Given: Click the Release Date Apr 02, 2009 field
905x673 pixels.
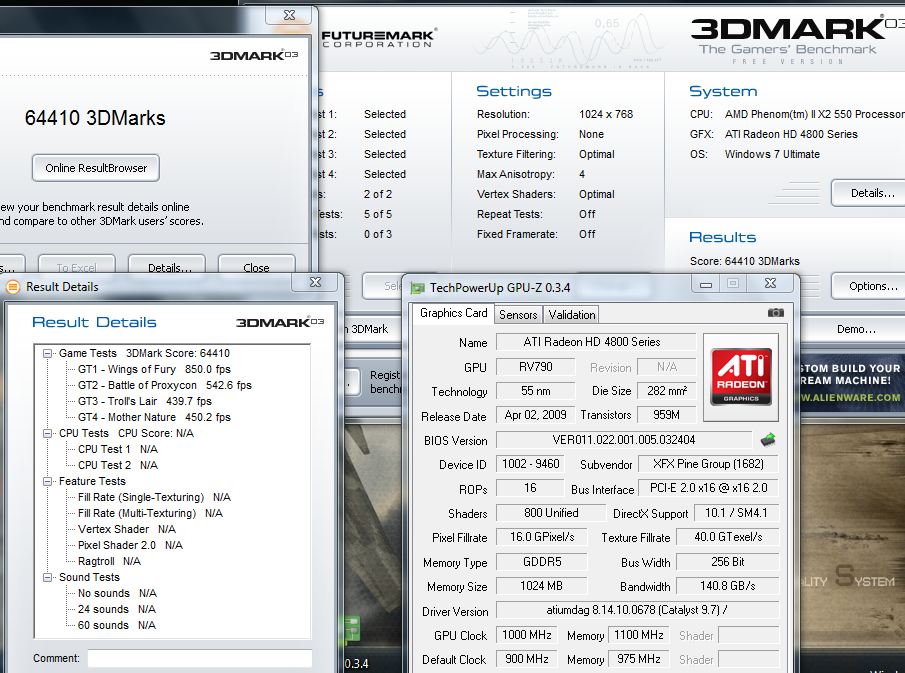Looking at the screenshot, I should coord(535,415).
